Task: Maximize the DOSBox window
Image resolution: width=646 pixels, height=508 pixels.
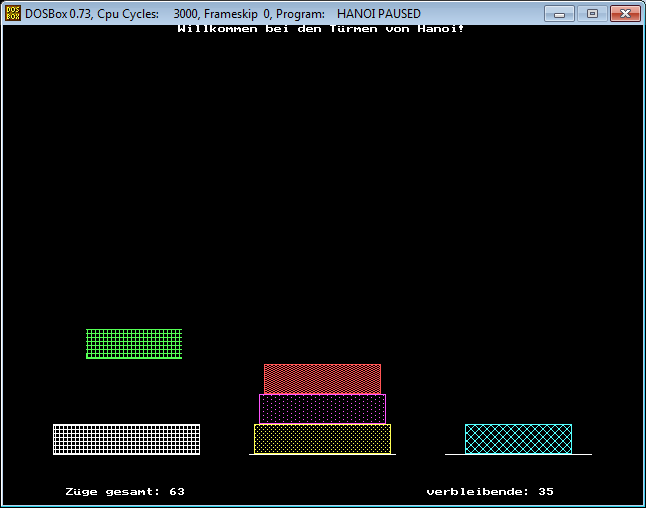Action: pyautogui.click(x=591, y=14)
